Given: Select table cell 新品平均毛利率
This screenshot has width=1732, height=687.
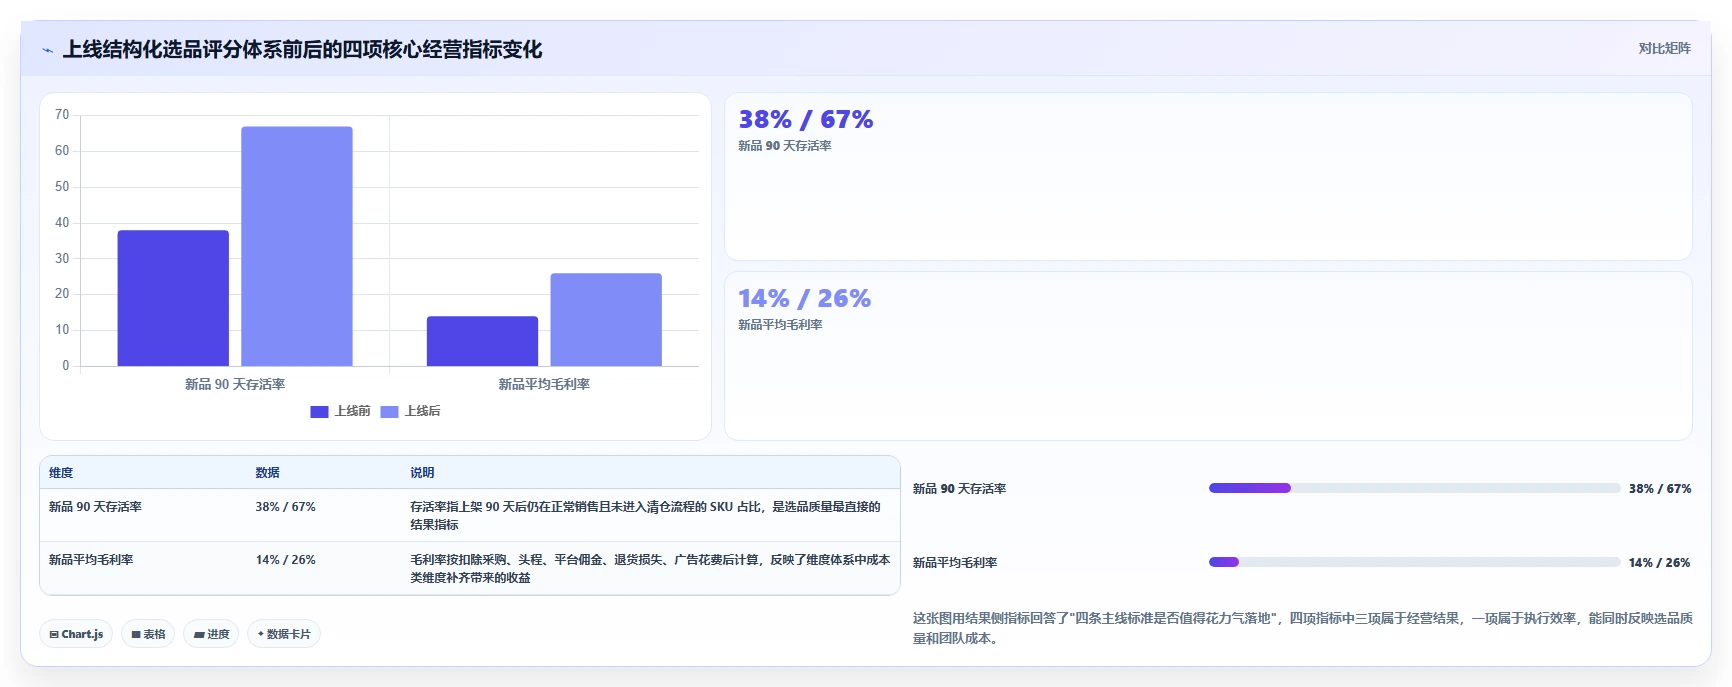Looking at the screenshot, I should pos(91,560).
